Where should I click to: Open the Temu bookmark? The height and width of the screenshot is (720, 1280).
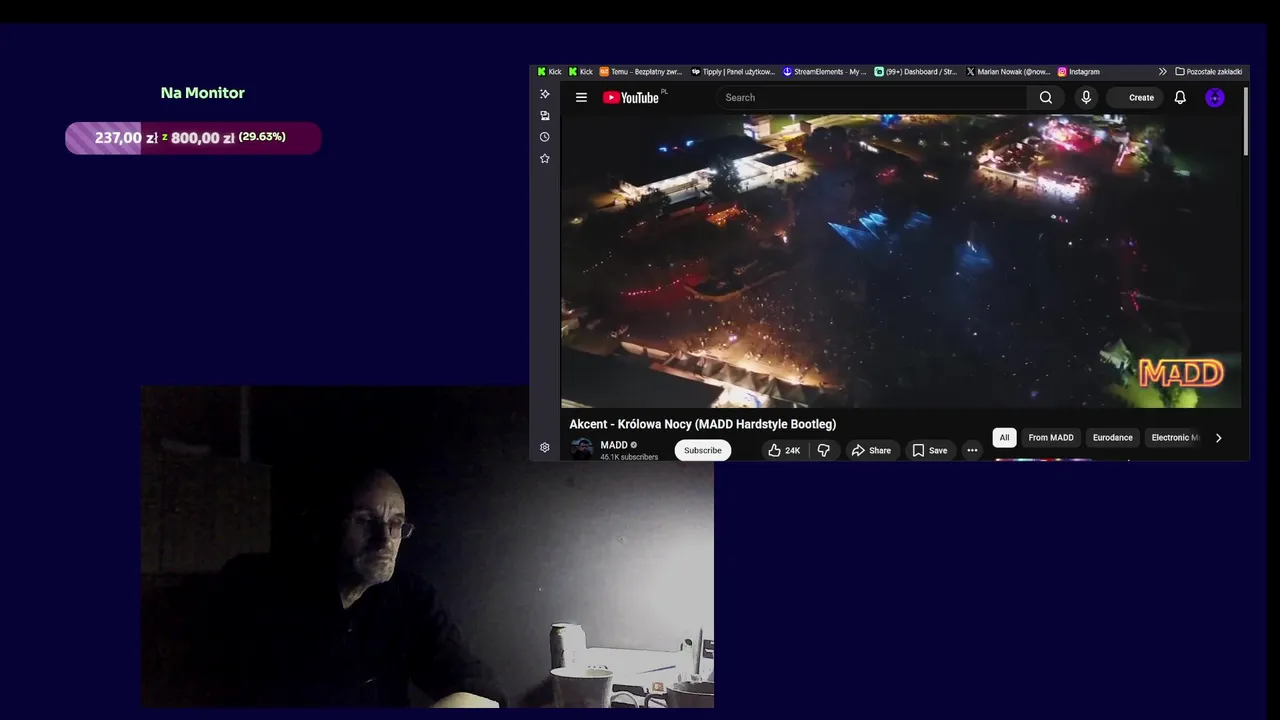coord(640,72)
